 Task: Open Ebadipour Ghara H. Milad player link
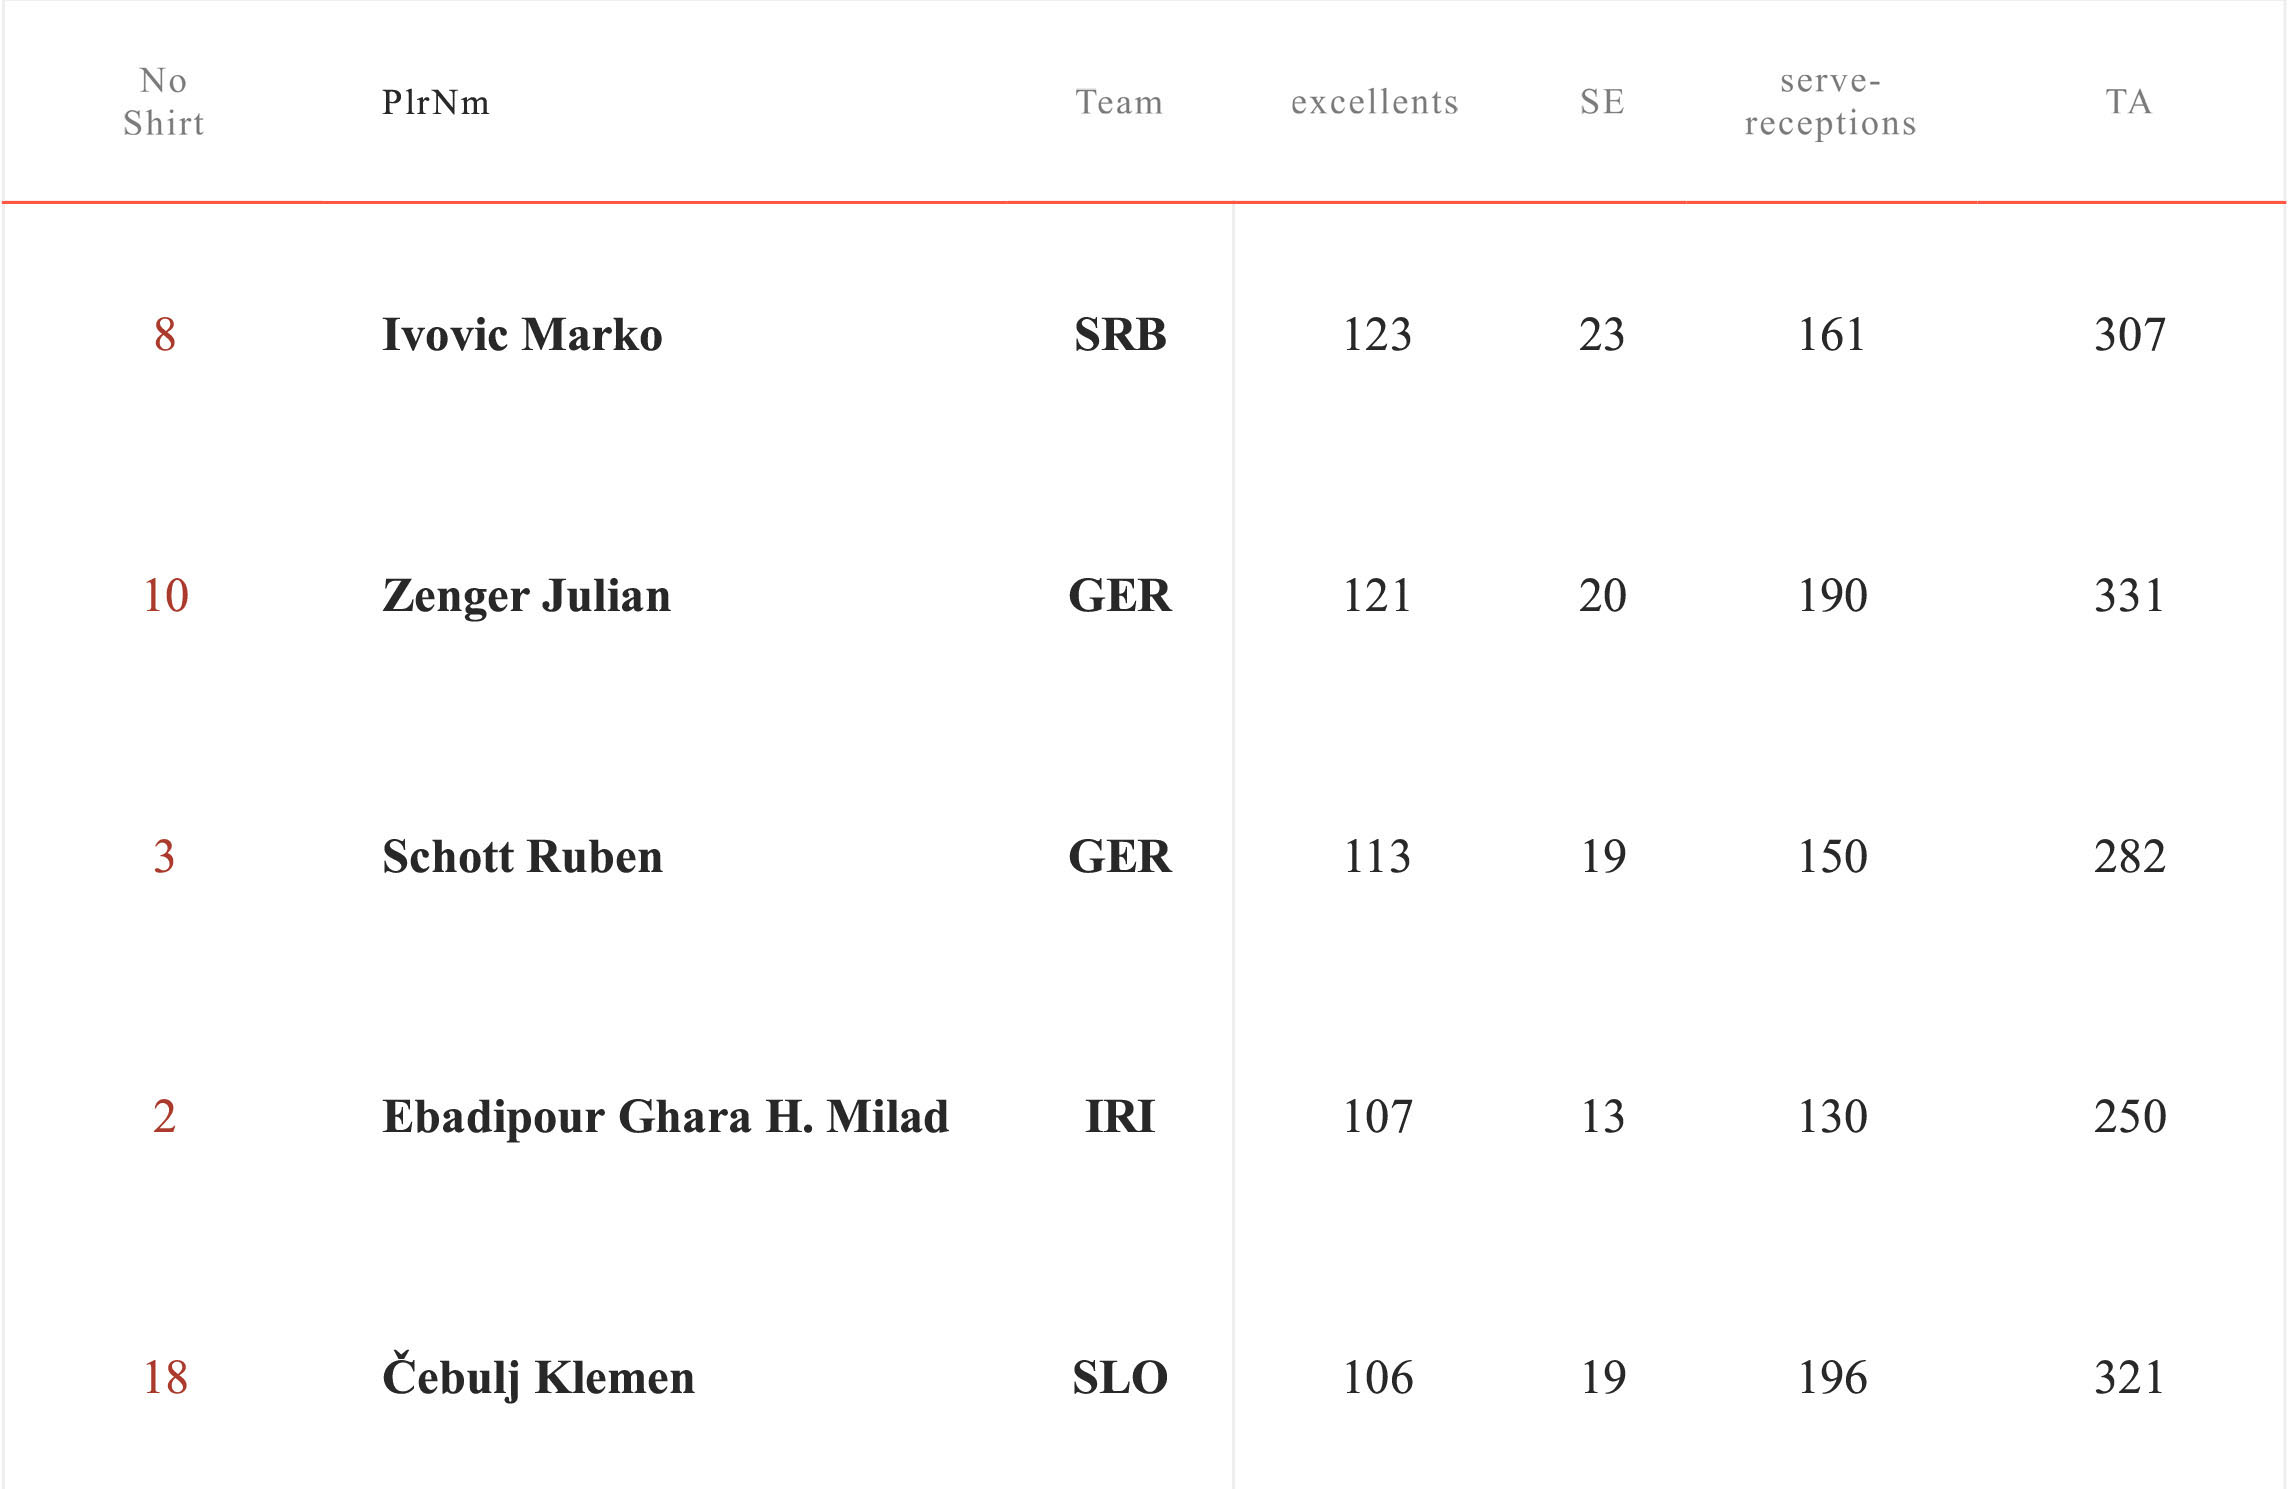(665, 1117)
